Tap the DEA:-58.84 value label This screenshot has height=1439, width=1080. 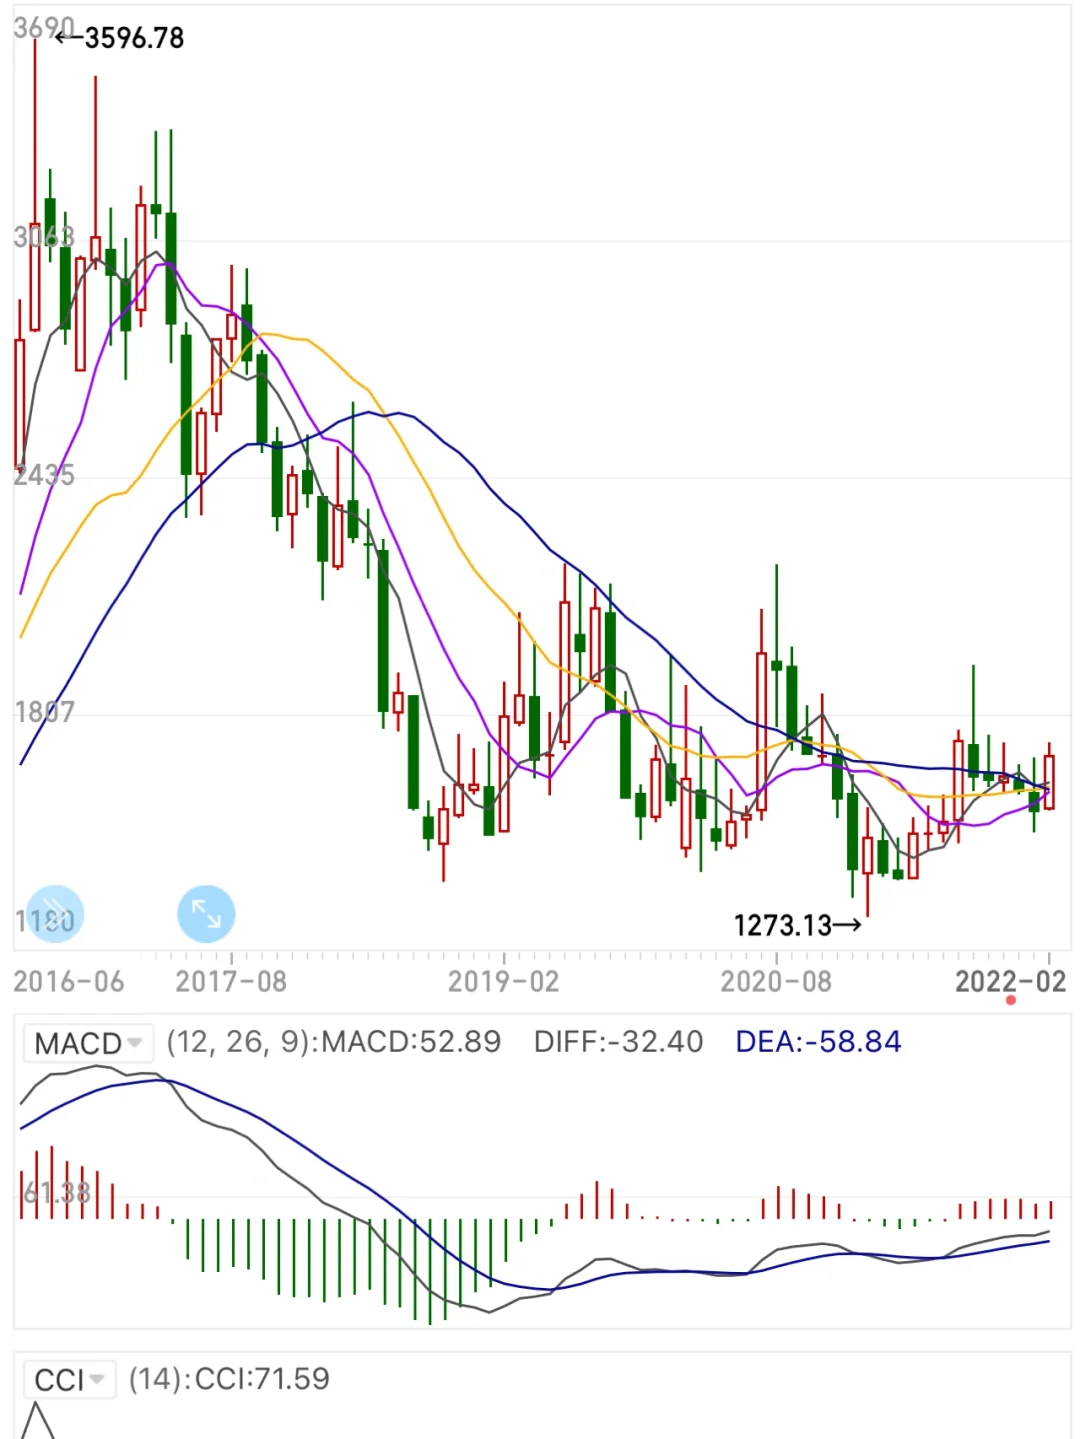pyautogui.click(x=818, y=1042)
